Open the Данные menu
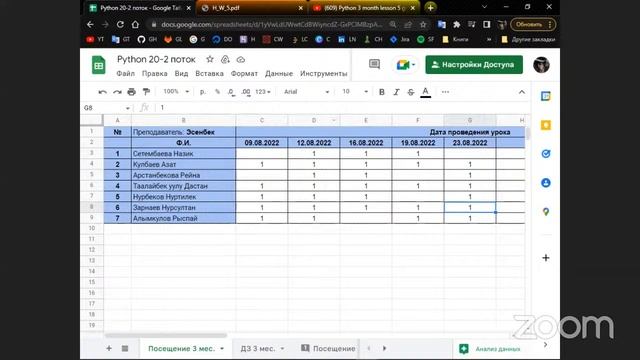This screenshot has height=360, width=640. (279, 73)
